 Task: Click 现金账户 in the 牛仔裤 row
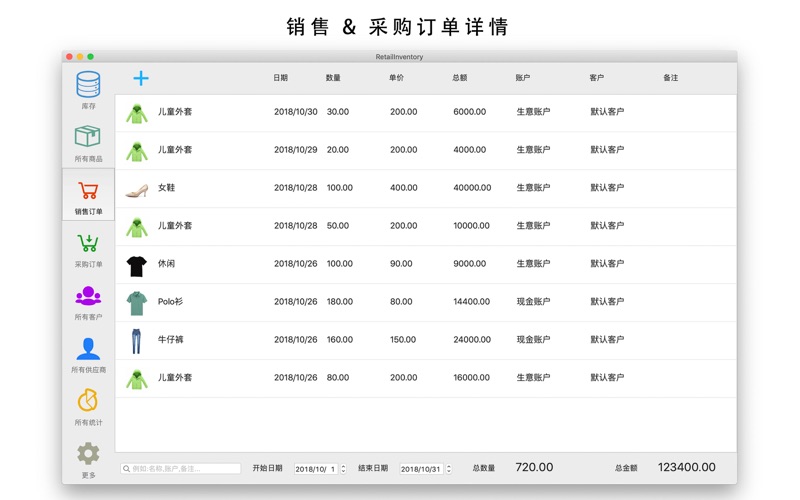(x=533, y=339)
